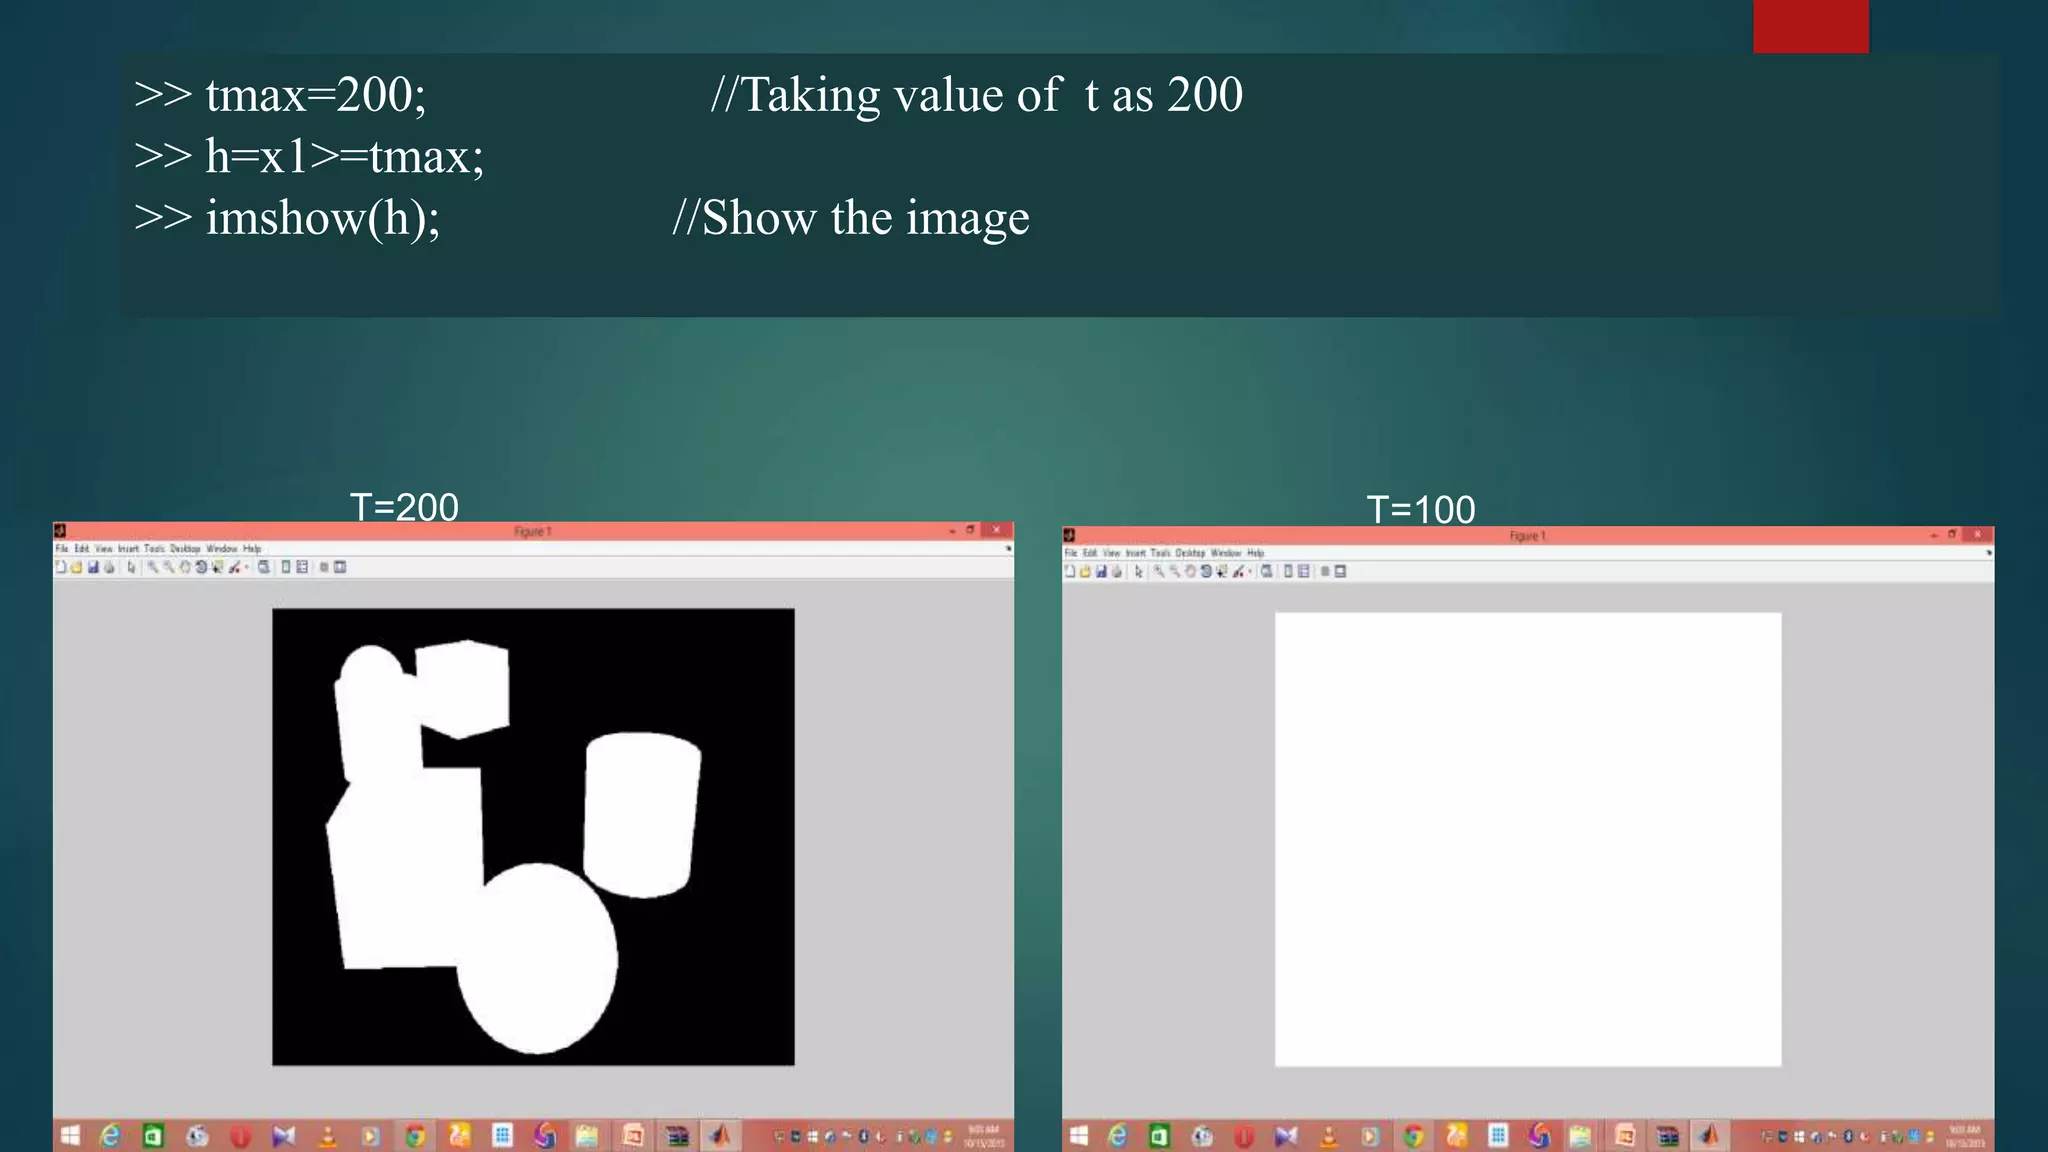Show Plot Tools in T=200 figure window
Screen dimensions: 2048x1152
pos(340,567)
